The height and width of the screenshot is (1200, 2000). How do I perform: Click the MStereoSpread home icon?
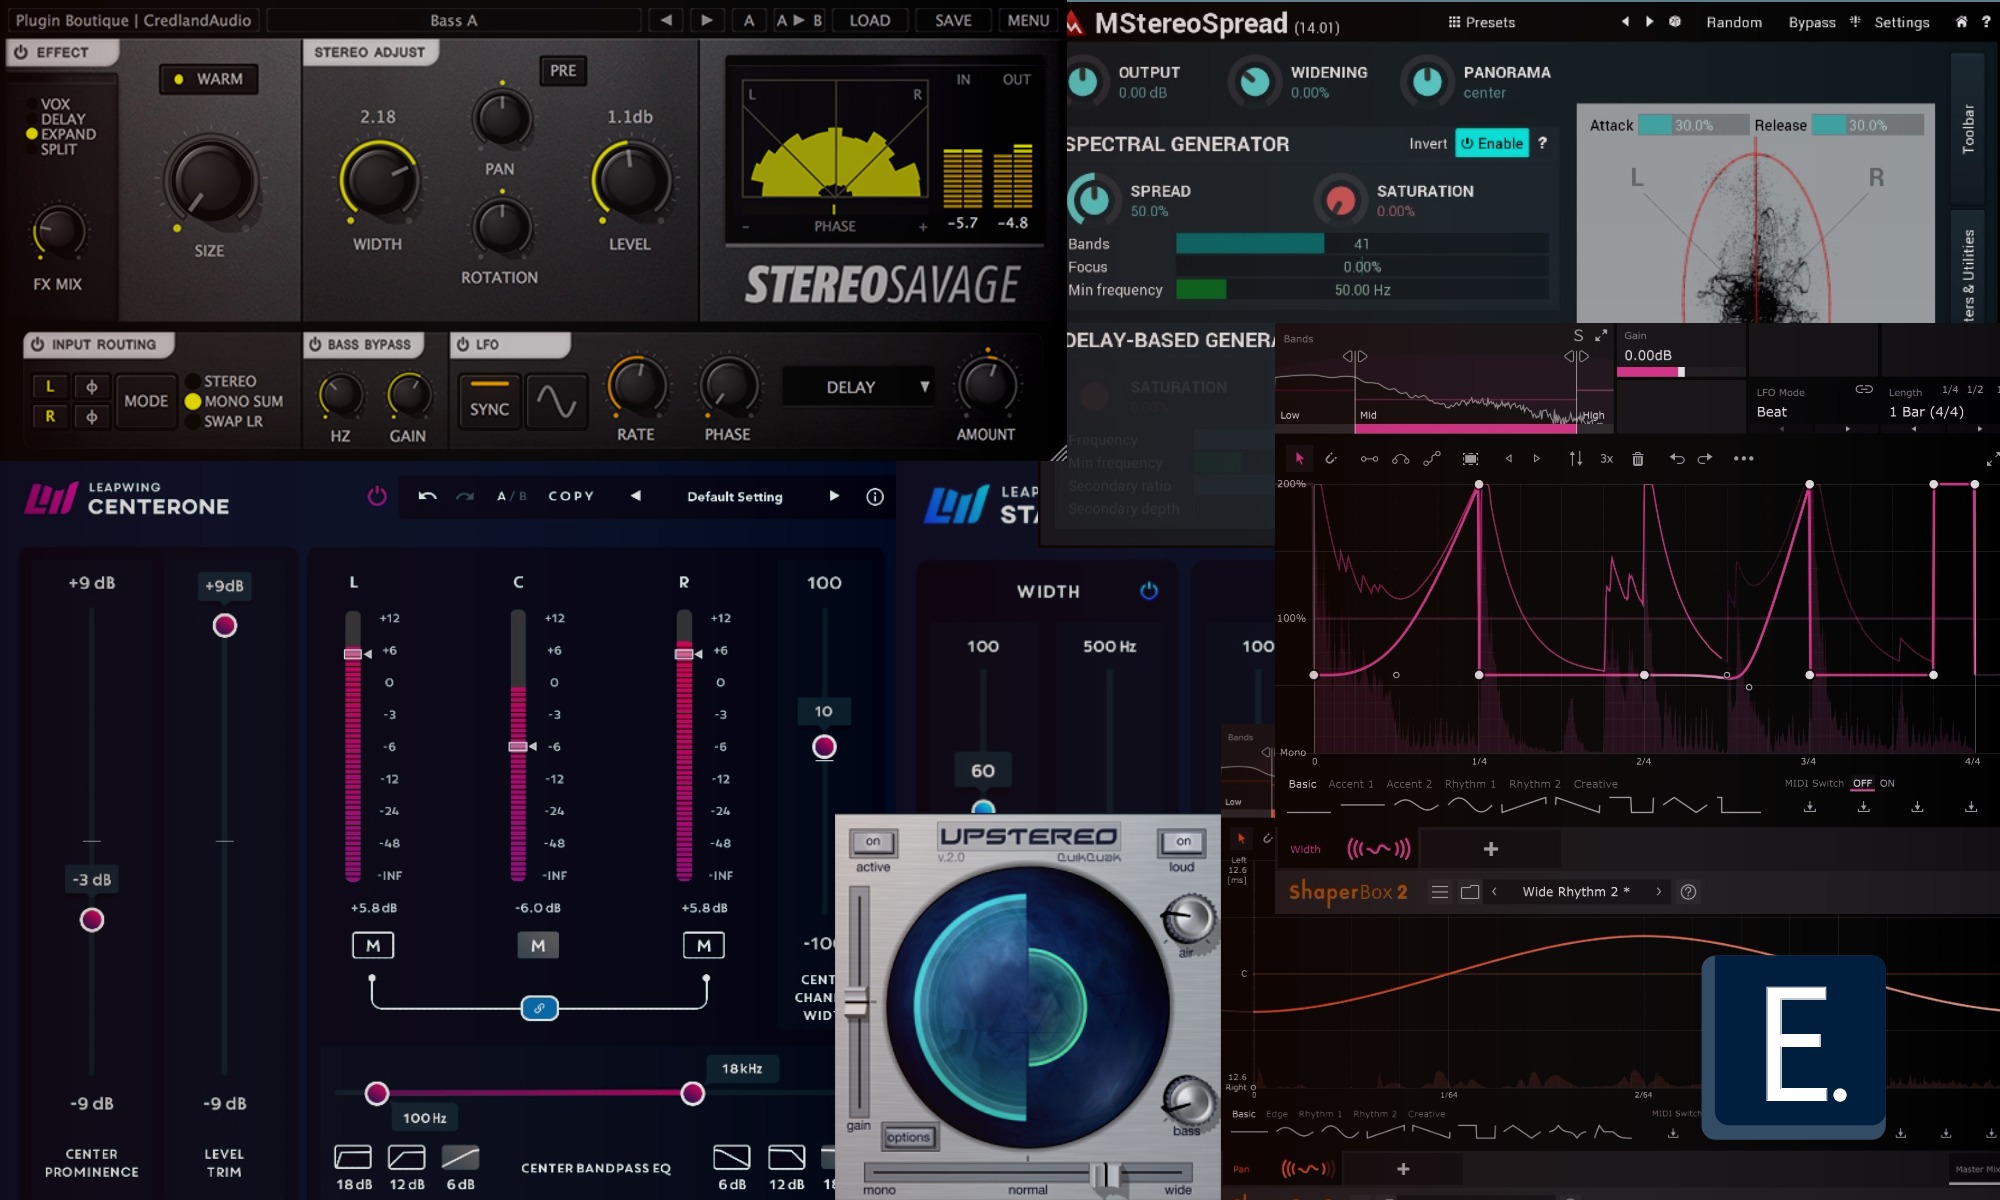pos(1961,21)
